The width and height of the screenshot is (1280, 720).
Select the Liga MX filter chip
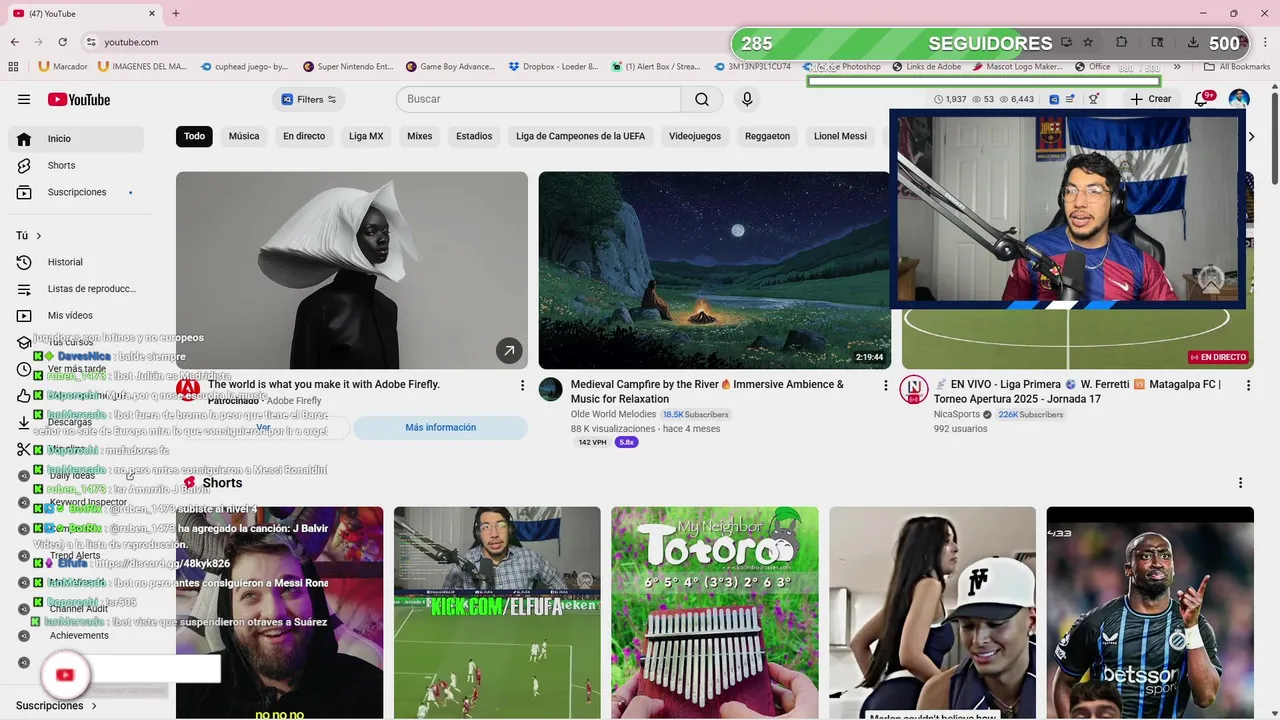point(366,136)
